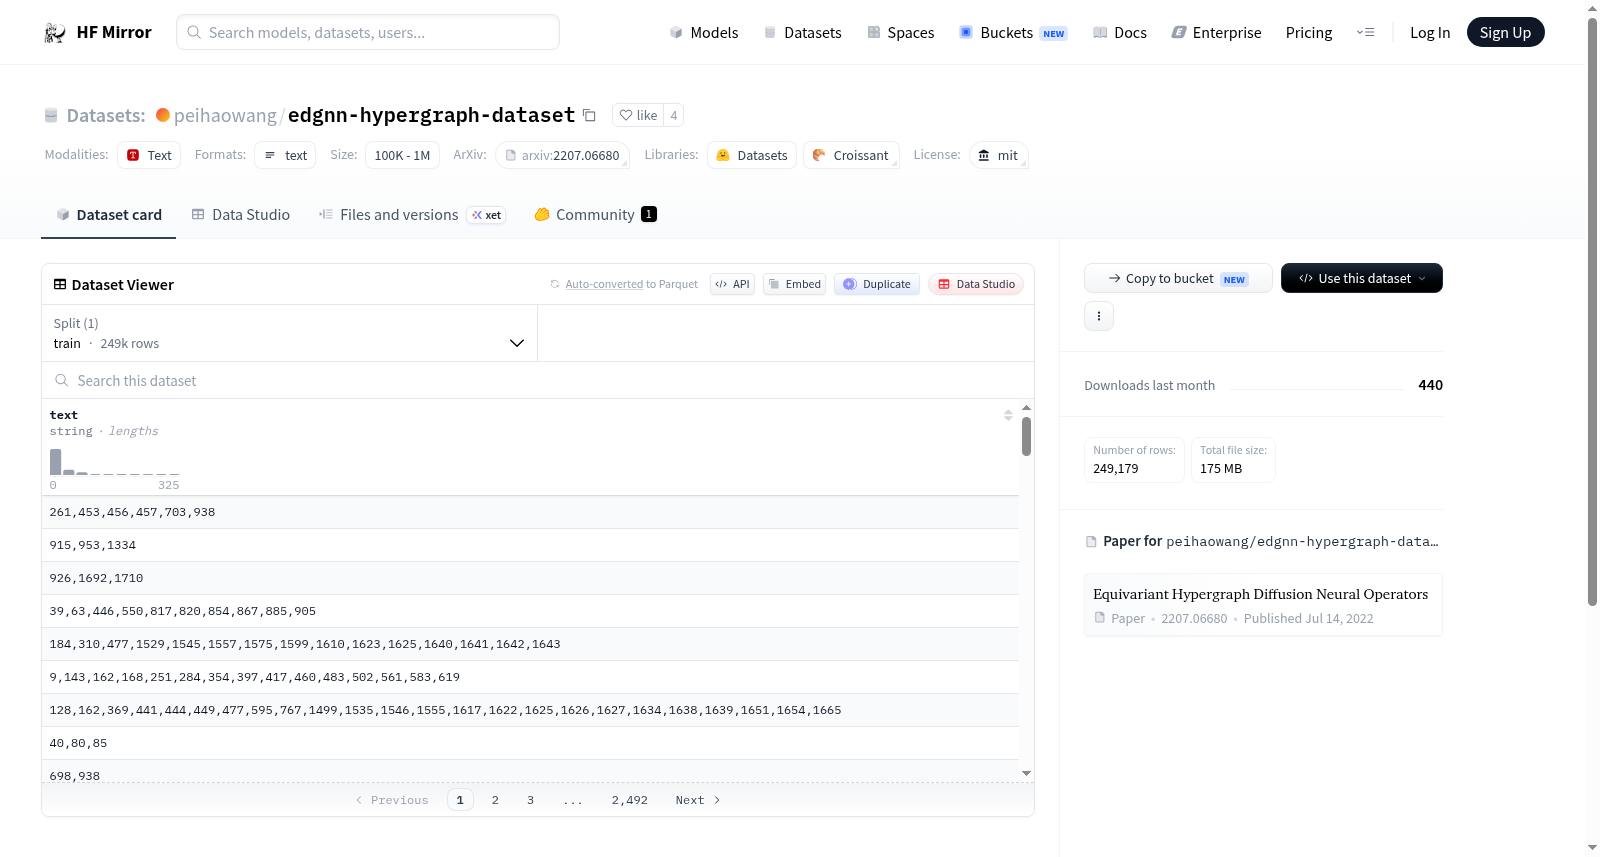Viewport: 1600px width, 857px height.
Task: Switch to Data Studio tab
Action: coord(241,215)
